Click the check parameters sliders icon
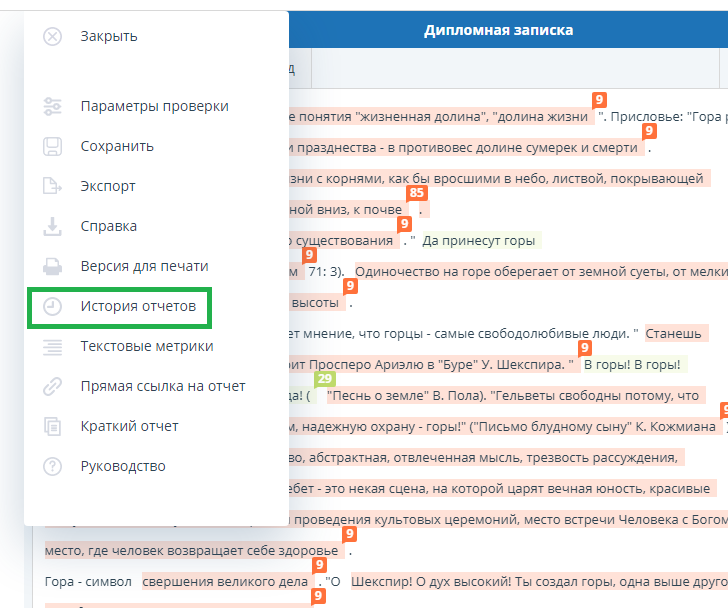This screenshot has width=728, height=608. pyautogui.click(x=53, y=106)
